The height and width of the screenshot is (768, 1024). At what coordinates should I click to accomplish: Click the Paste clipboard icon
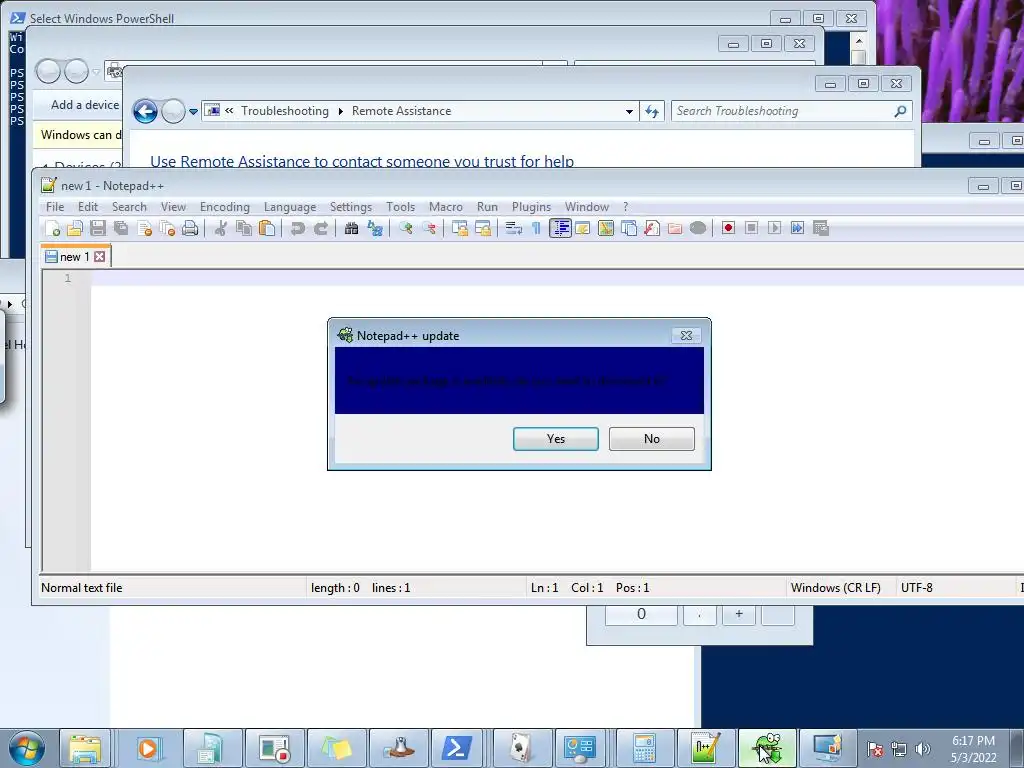266,228
